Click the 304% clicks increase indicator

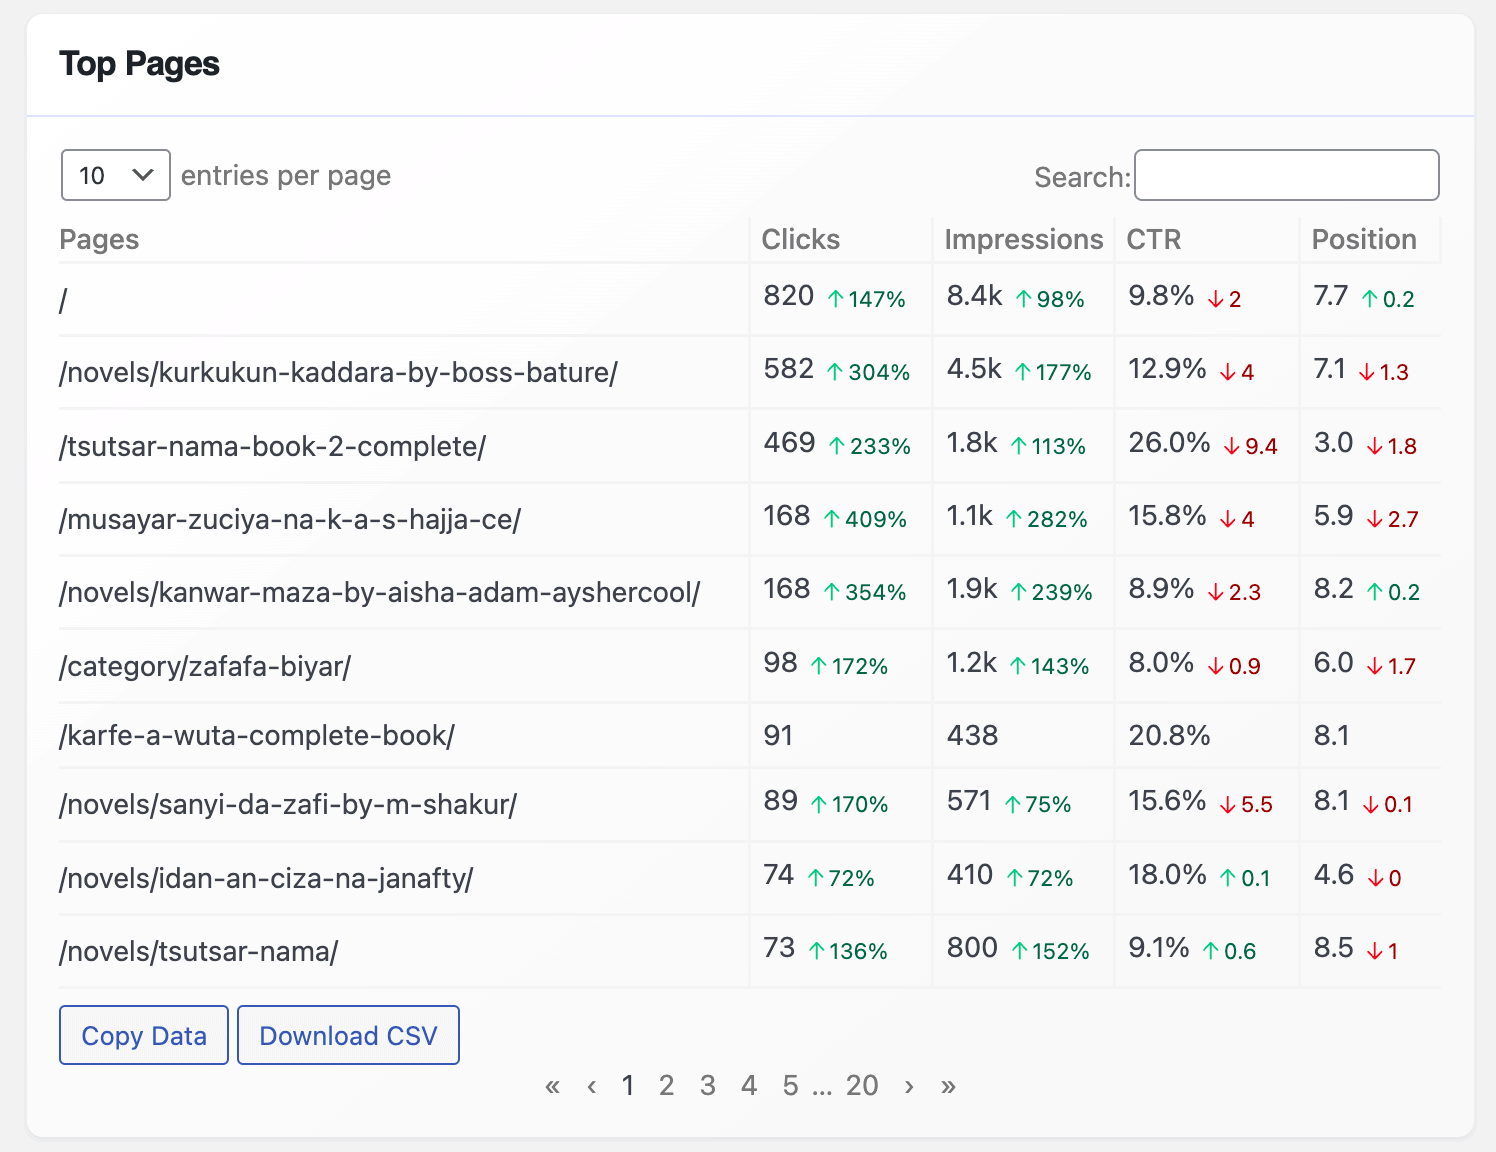pos(868,372)
